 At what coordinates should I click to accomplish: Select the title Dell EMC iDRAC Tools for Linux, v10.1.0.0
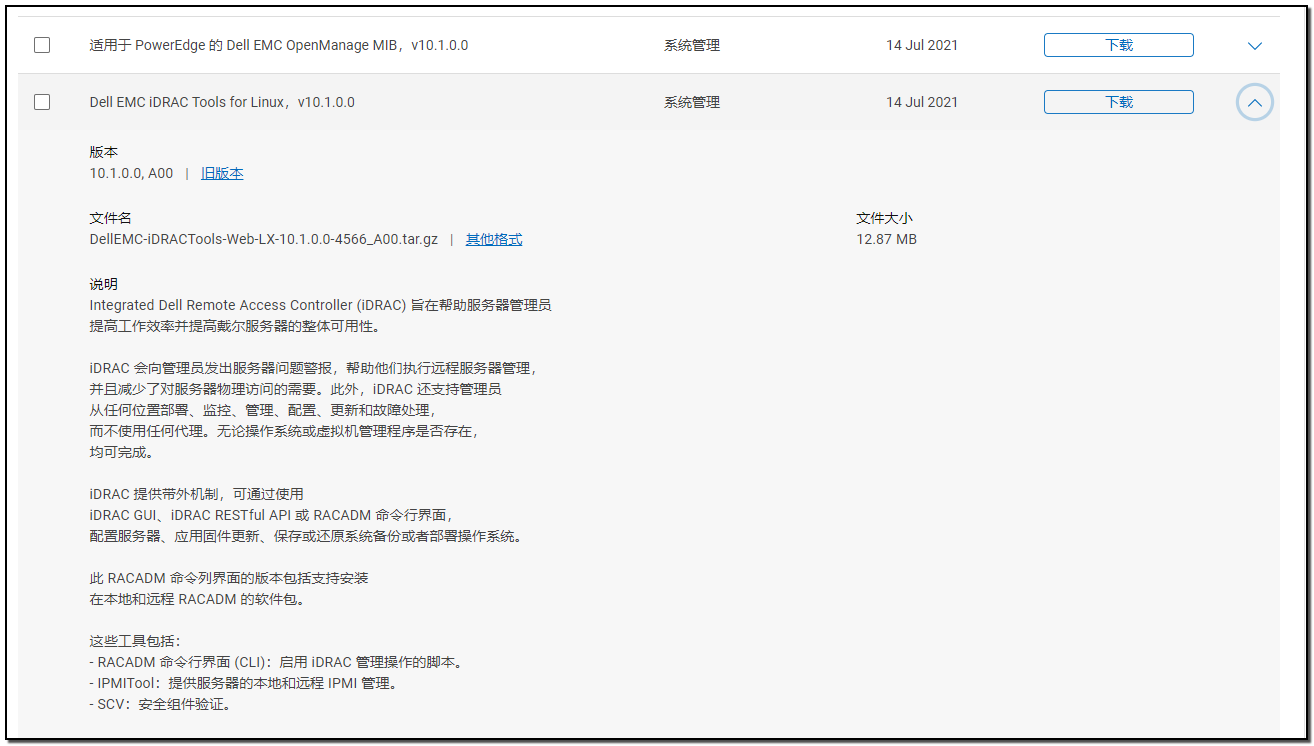click(x=222, y=102)
